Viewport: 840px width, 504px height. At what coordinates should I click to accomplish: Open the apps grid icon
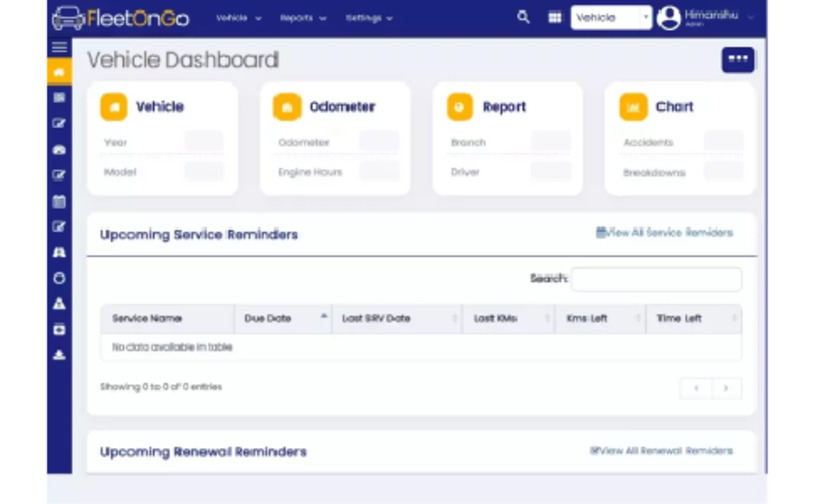pos(554,17)
